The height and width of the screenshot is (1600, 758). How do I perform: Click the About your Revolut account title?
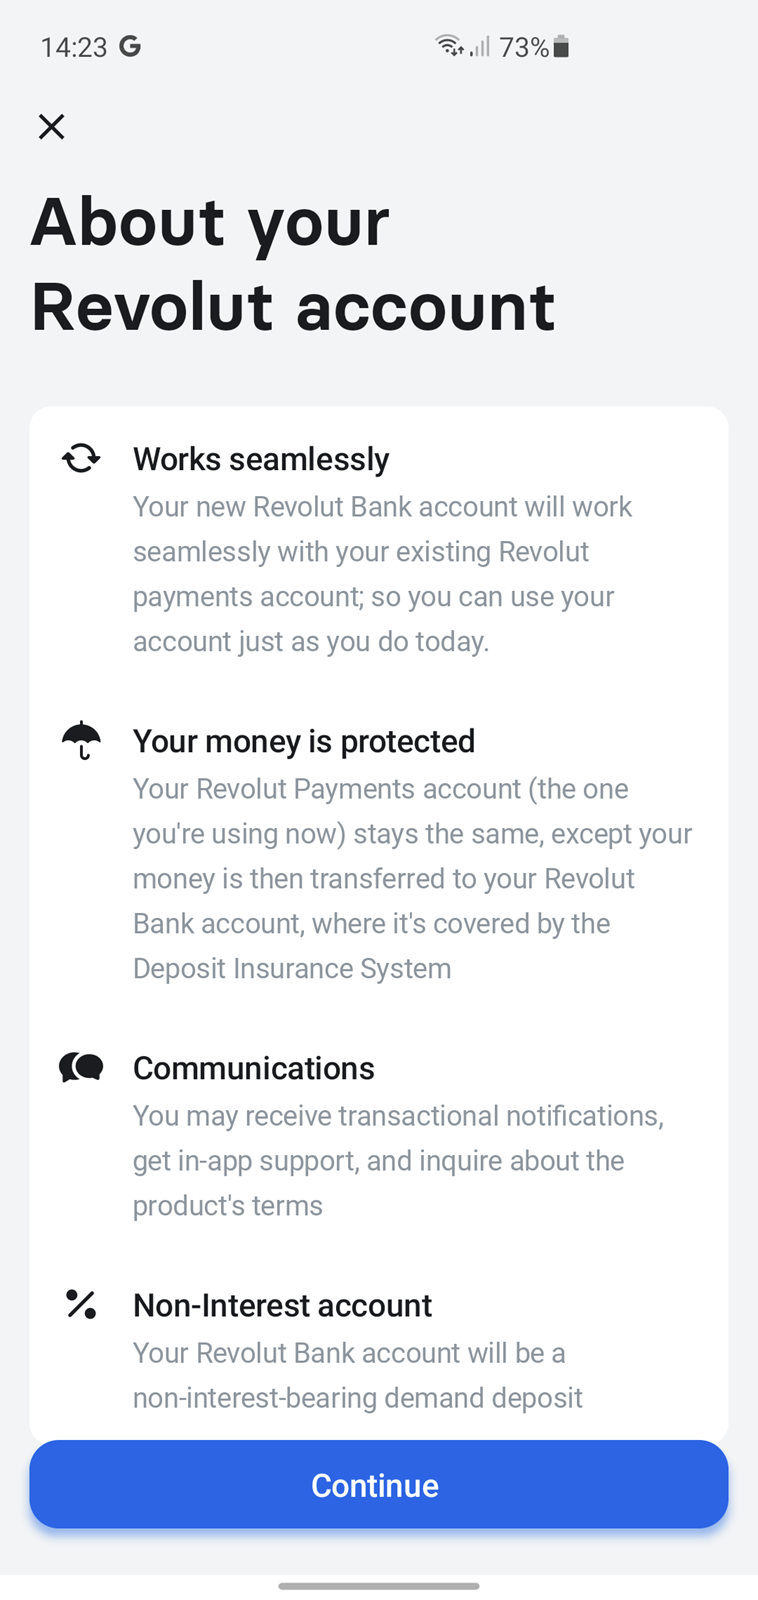292,264
